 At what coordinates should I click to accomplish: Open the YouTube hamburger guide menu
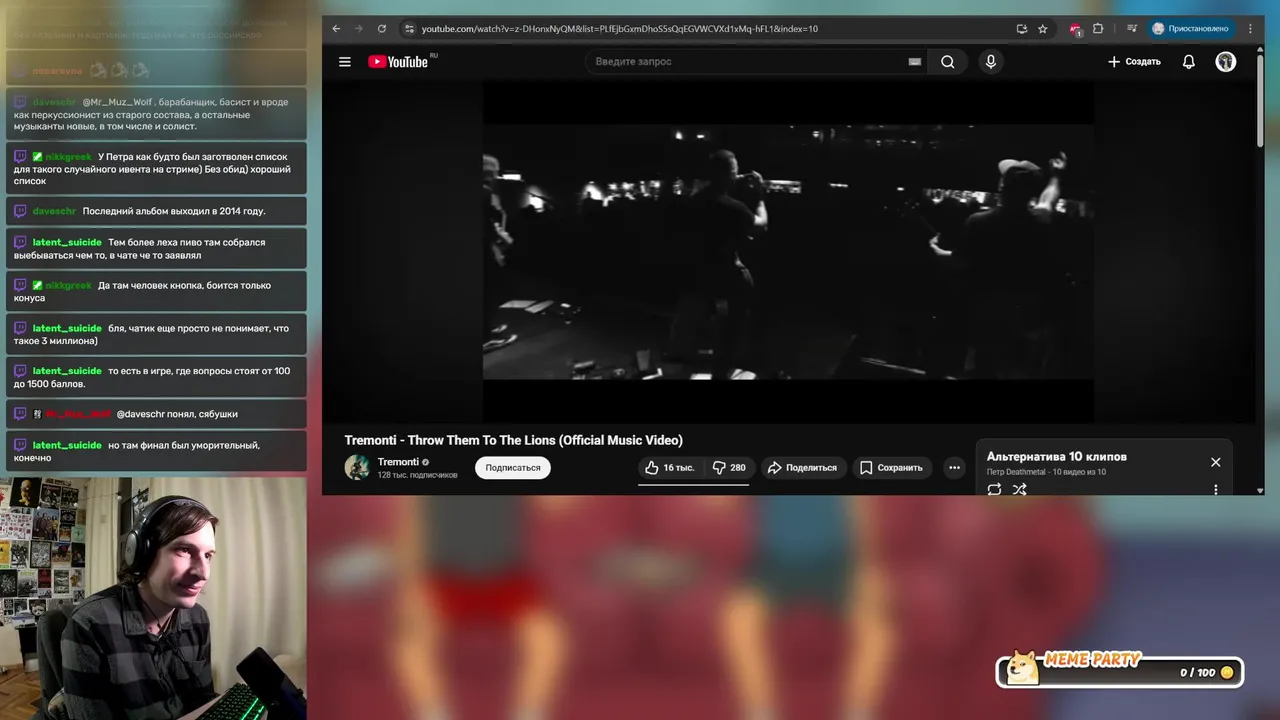tap(345, 62)
